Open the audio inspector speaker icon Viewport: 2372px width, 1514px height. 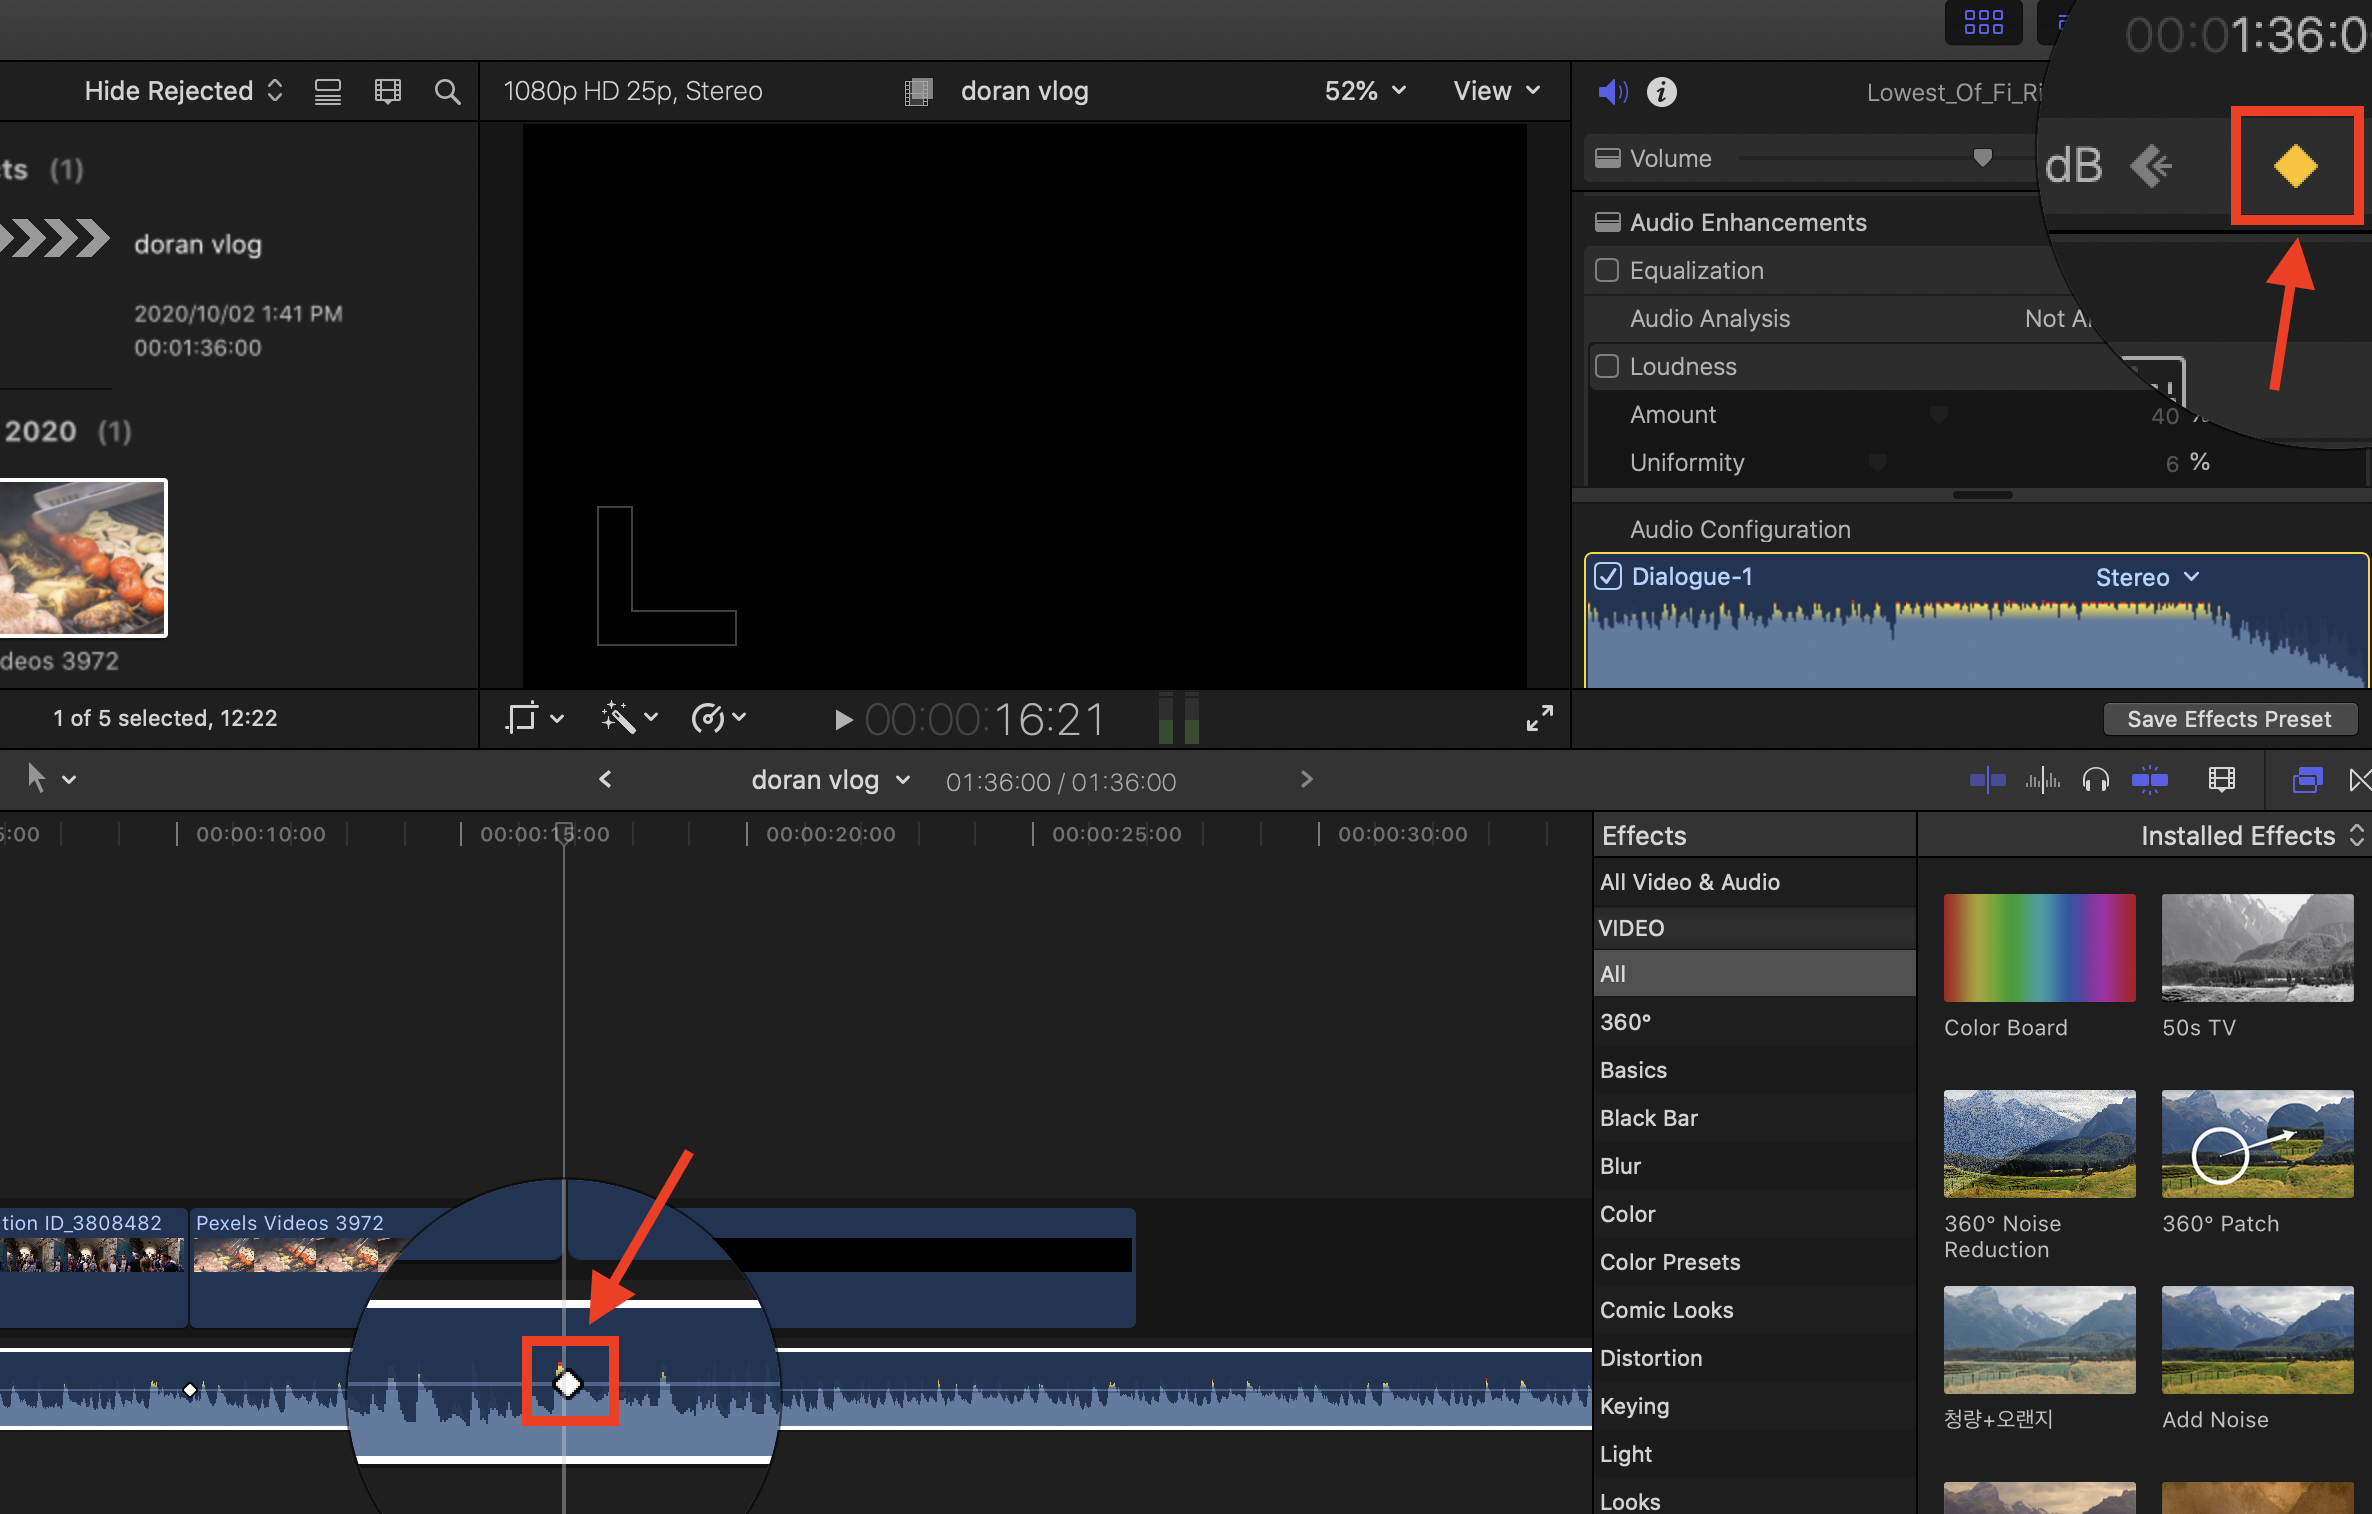pyautogui.click(x=1611, y=92)
